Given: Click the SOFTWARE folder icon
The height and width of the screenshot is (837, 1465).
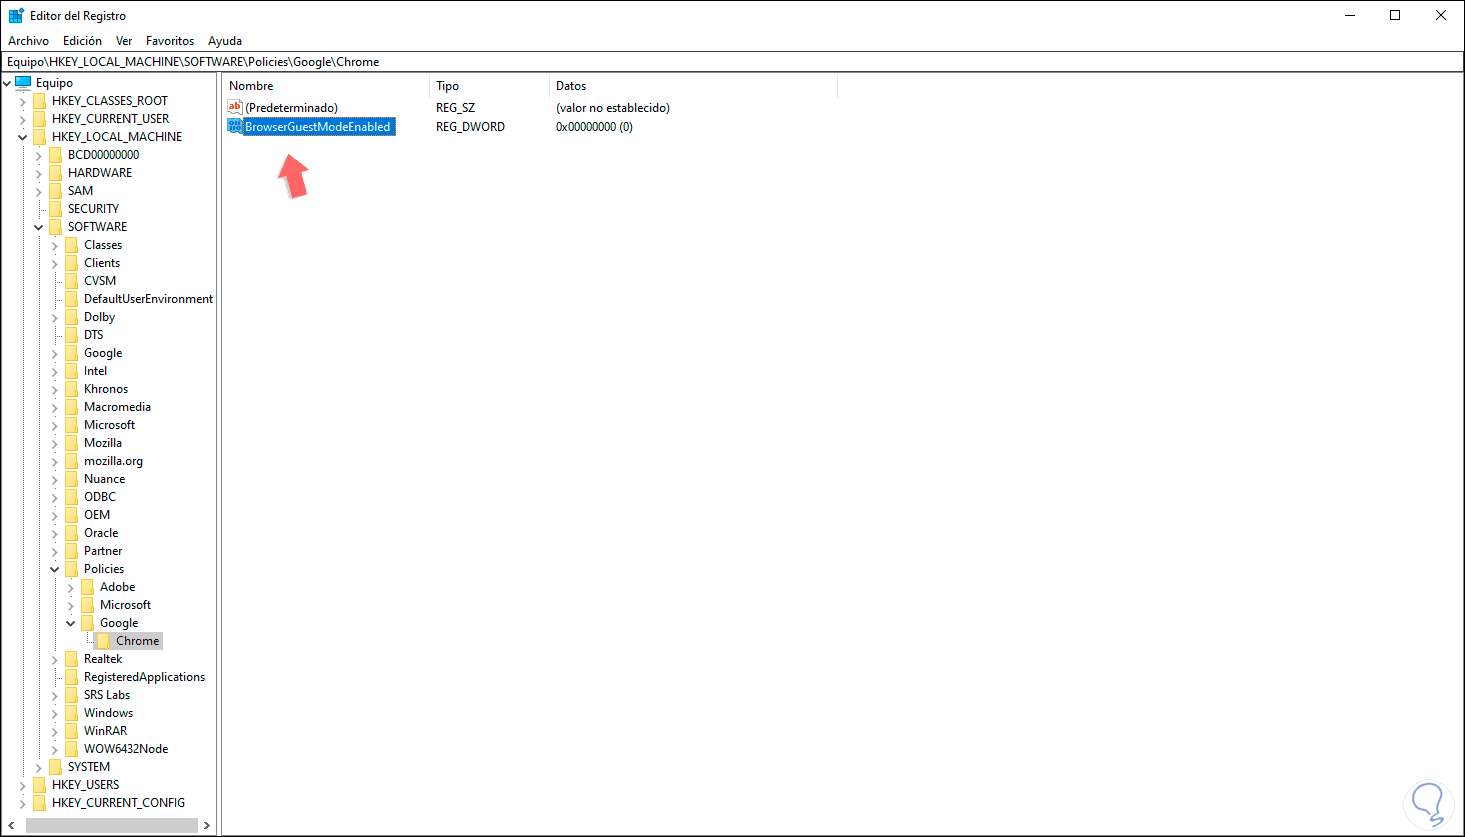Looking at the screenshot, I should 55,227.
